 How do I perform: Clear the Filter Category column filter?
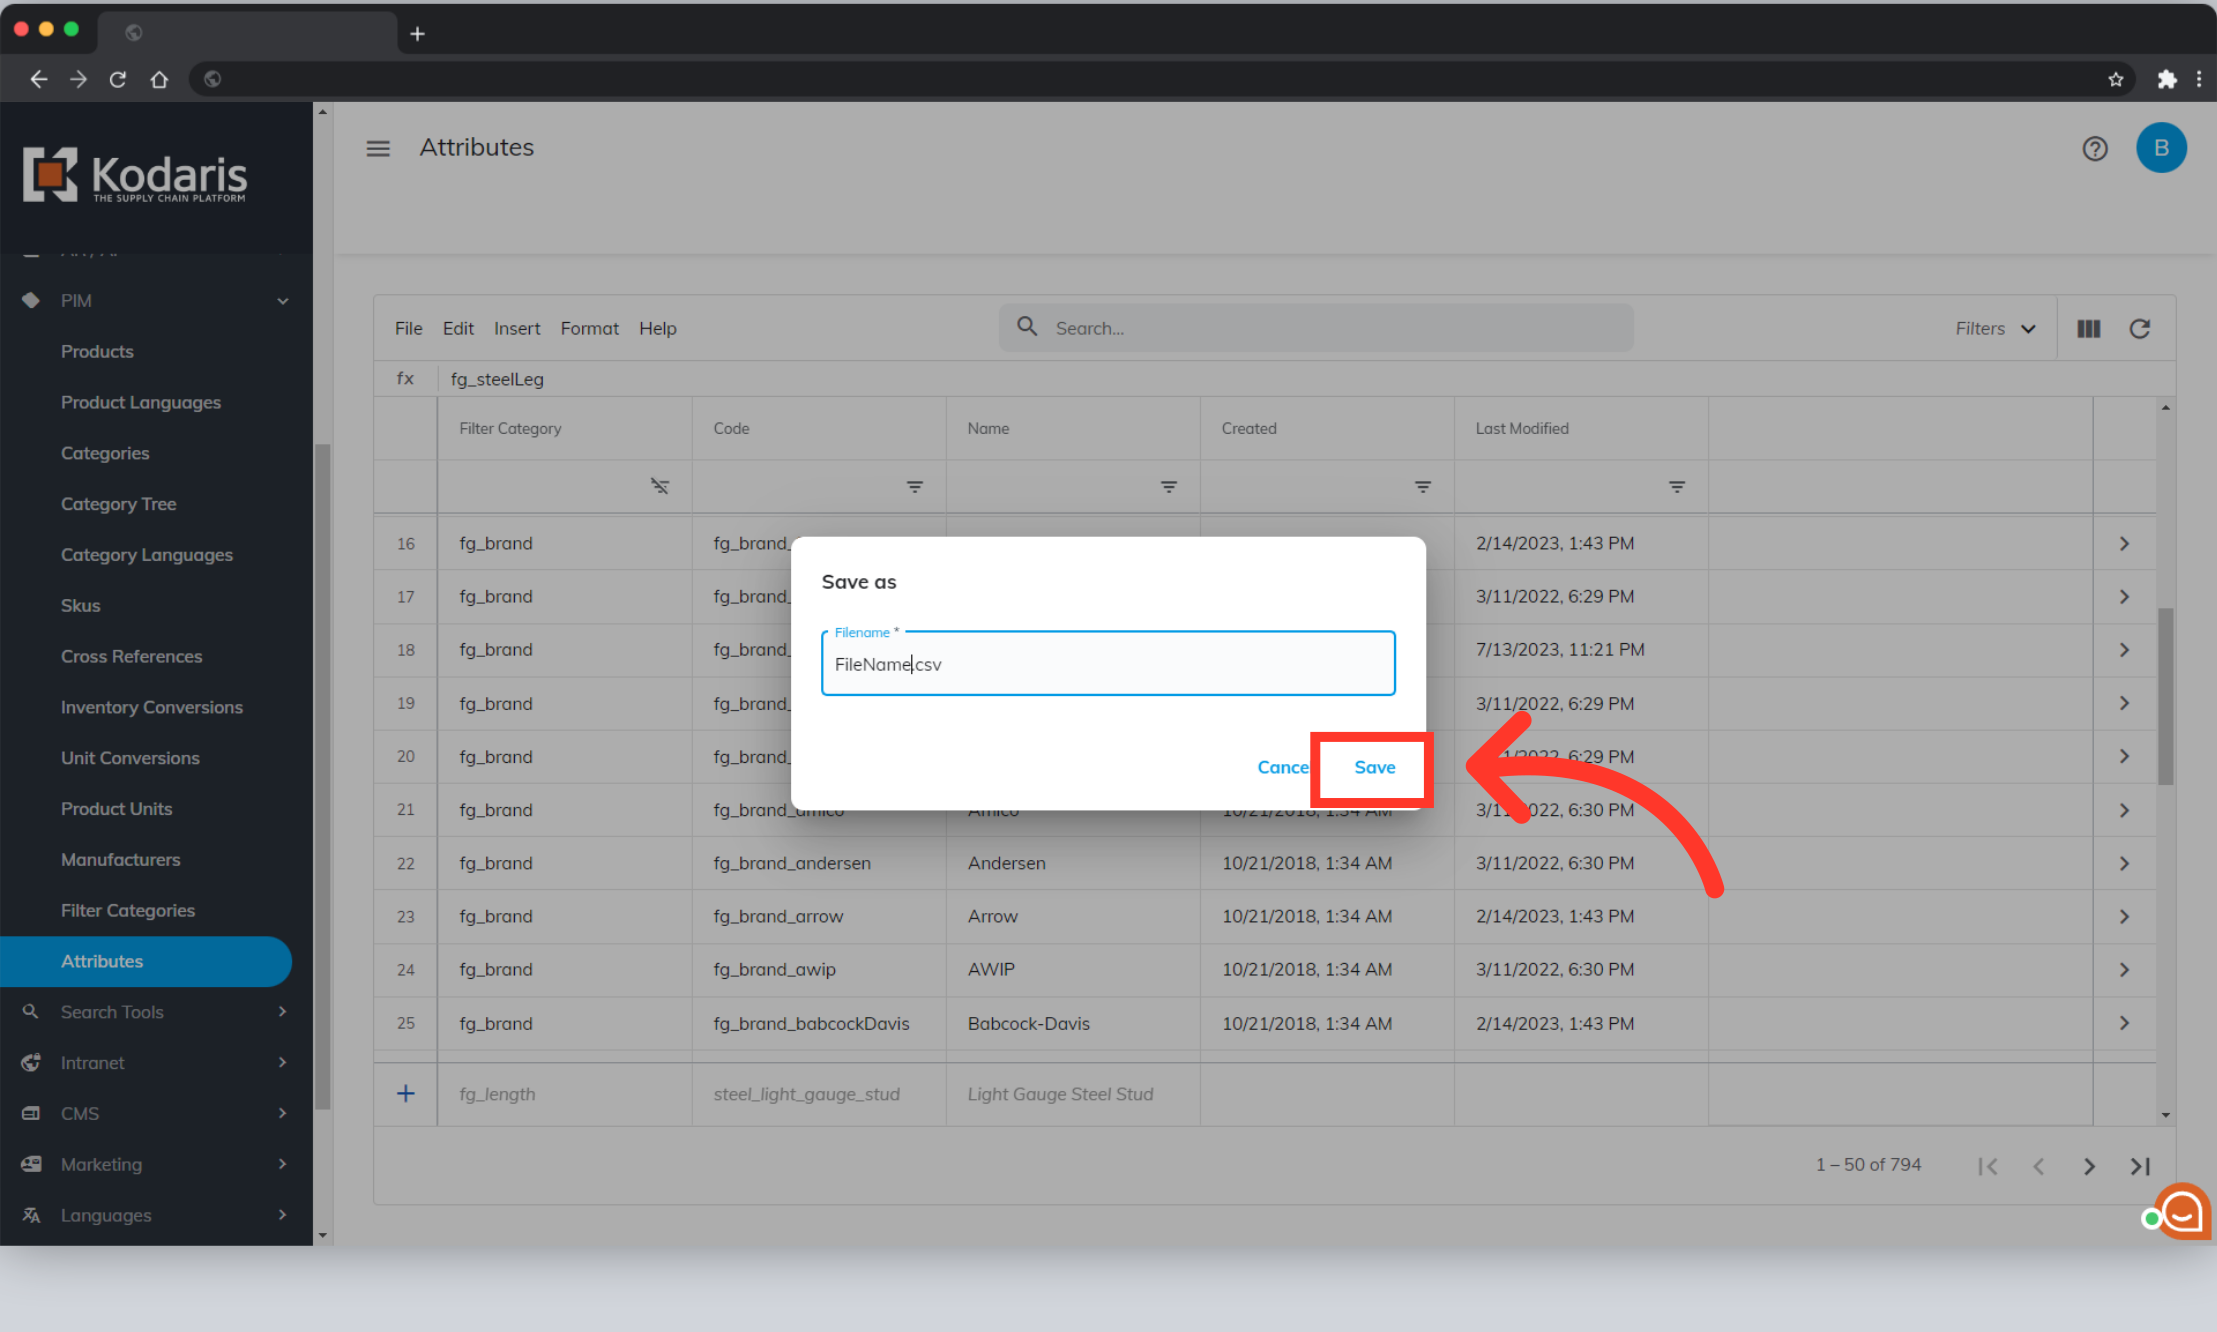pyautogui.click(x=659, y=486)
